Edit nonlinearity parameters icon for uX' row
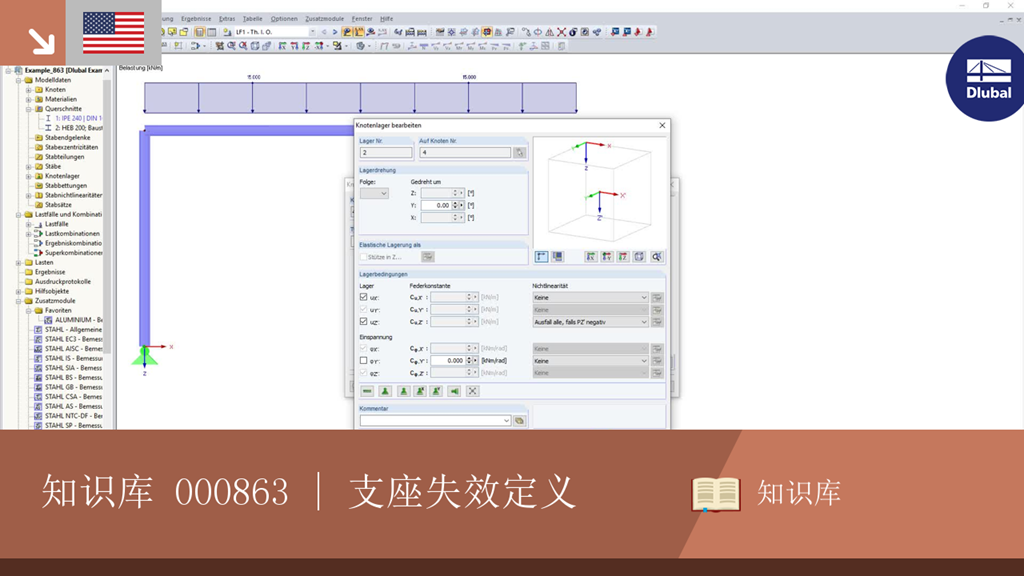Image resolution: width=1024 pixels, height=576 pixels. pyautogui.click(x=657, y=298)
